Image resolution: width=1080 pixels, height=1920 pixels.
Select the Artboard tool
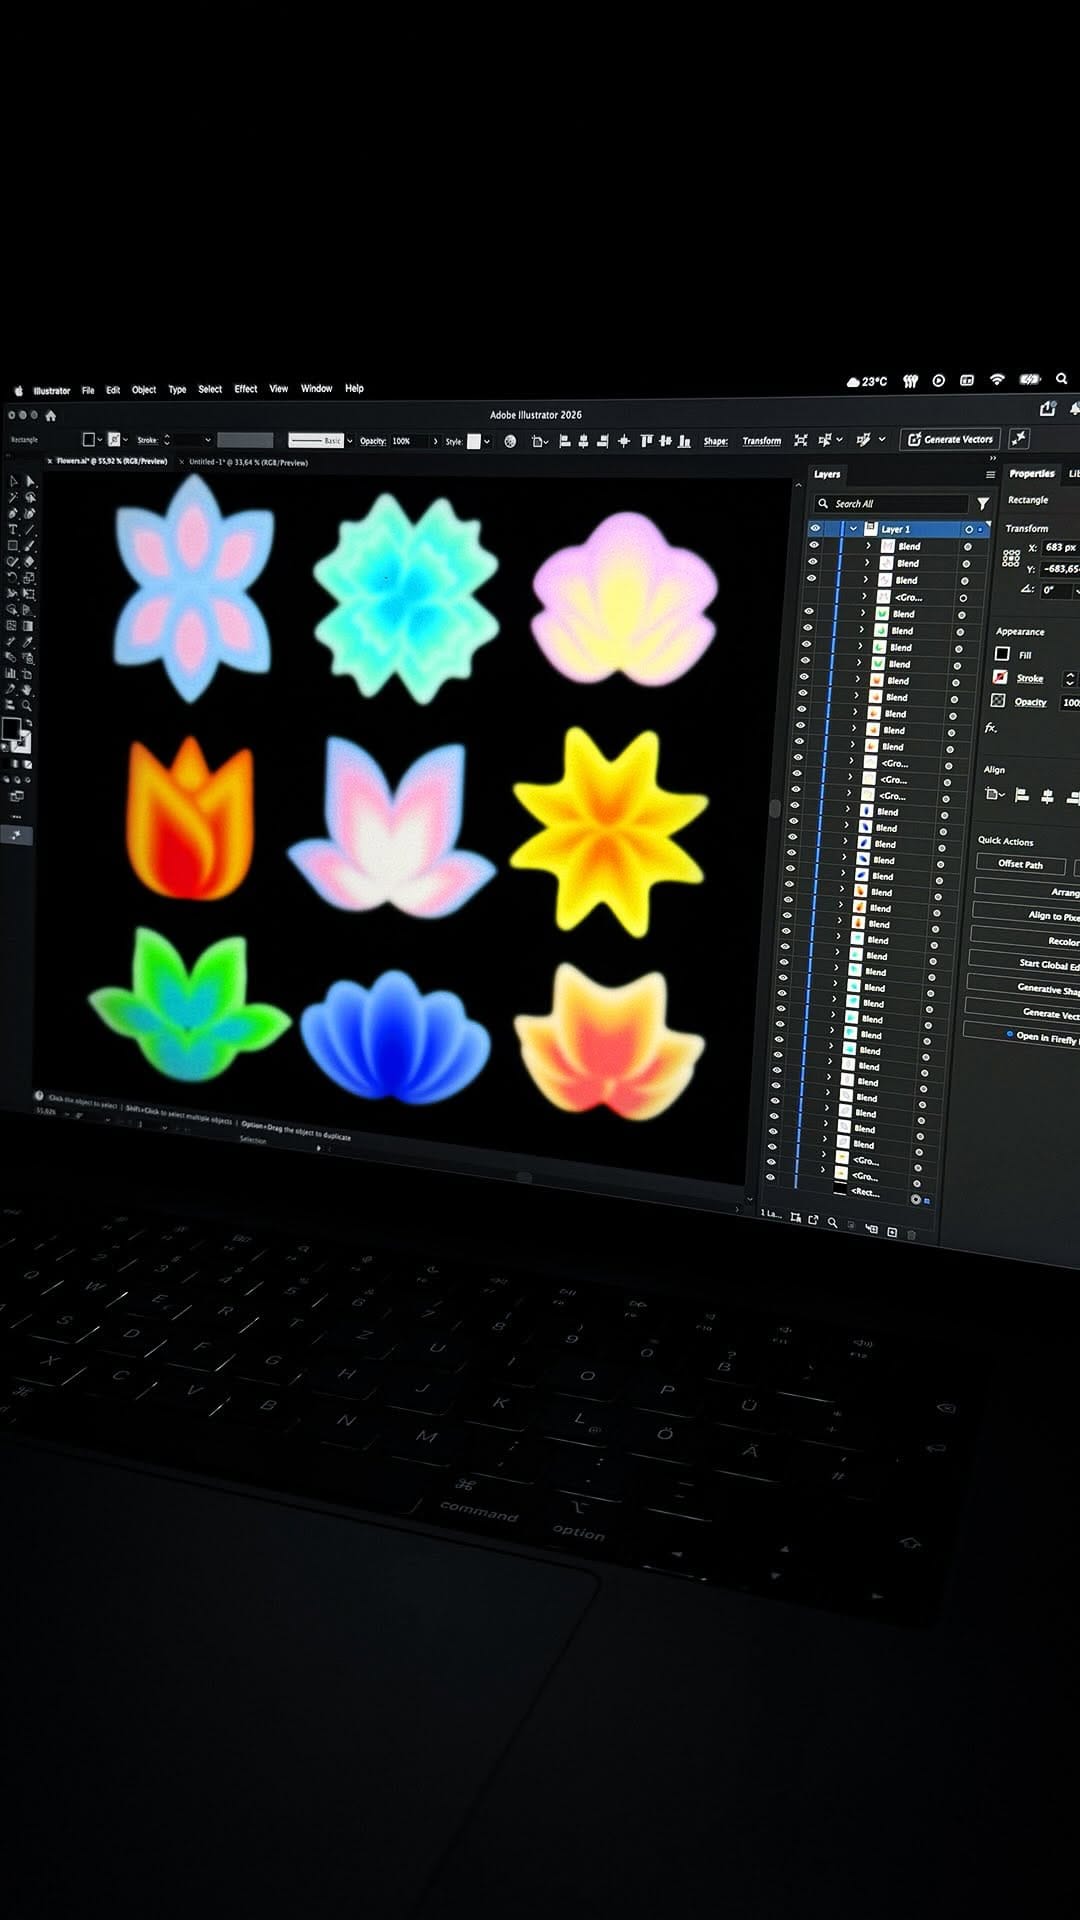pyautogui.click(x=27, y=673)
